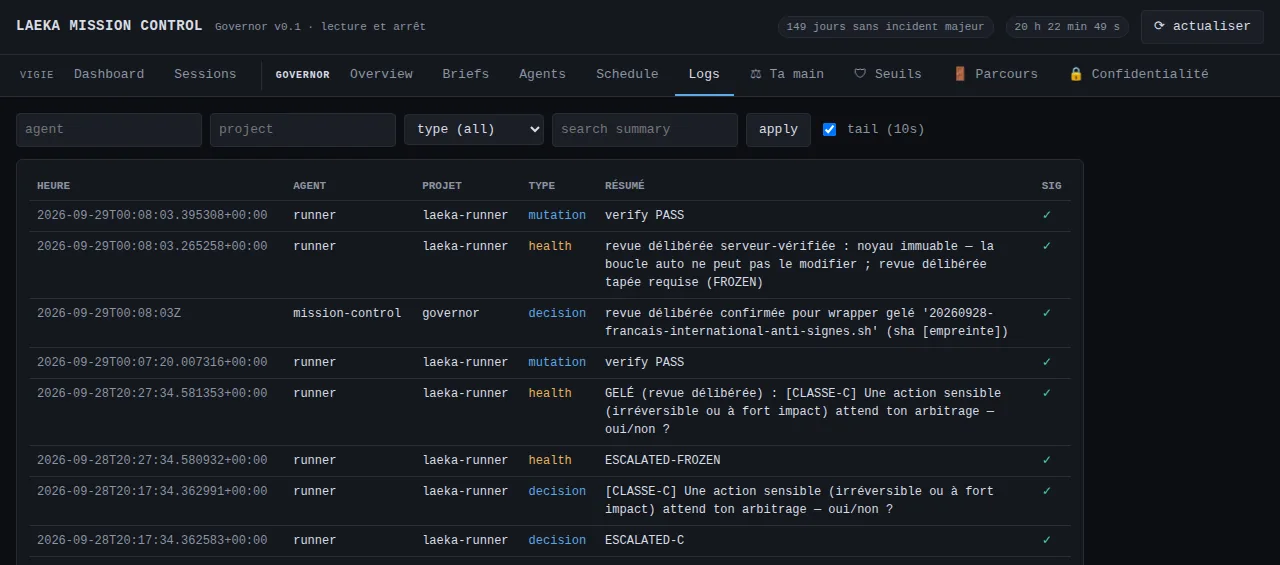Click the ESCALATED-FROZEN summary
Viewport: 1280px width, 565px height.
[x=663, y=460]
